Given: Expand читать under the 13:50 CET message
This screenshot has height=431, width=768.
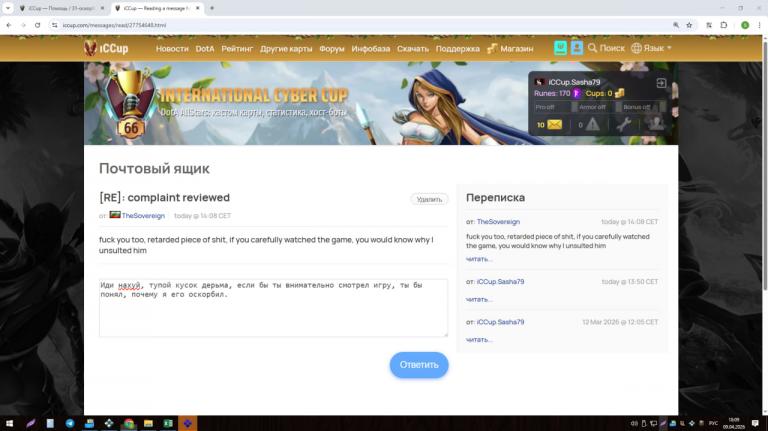Looking at the screenshot, I should pyautogui.click(x=479, y=299).
